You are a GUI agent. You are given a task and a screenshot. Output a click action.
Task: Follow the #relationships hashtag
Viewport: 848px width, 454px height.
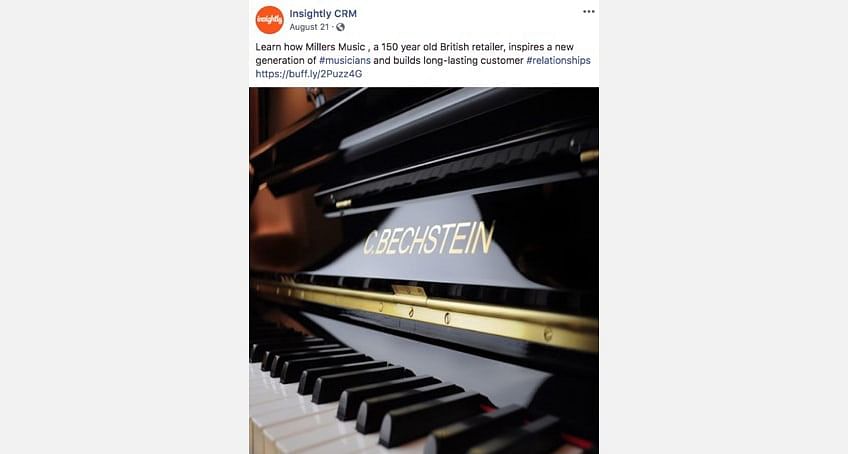(x=558, y=60)
